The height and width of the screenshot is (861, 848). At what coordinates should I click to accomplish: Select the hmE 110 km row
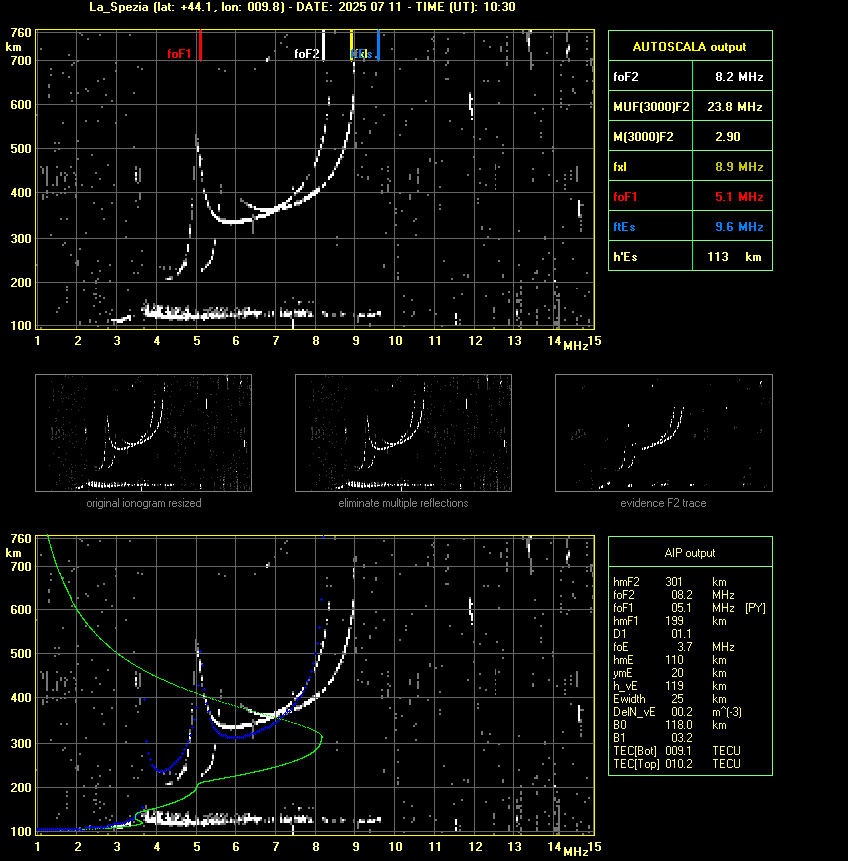click(670, 660)
